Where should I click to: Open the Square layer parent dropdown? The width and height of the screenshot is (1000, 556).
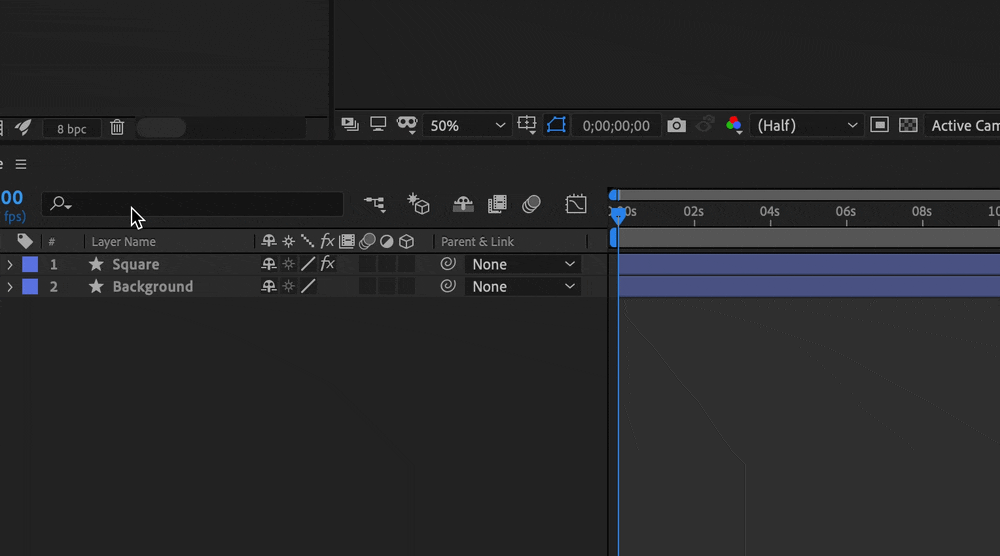(x=523, y=264)
